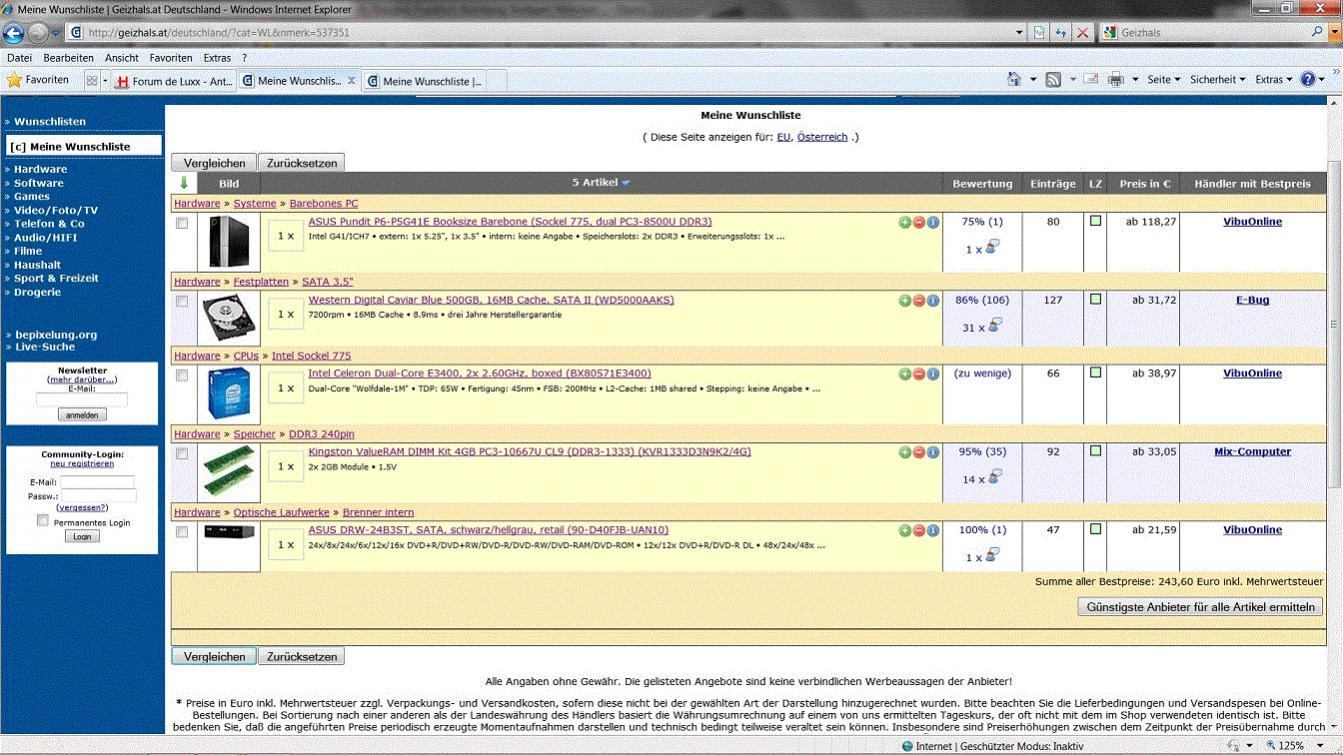Click the read mail icon in command bar
This screenshot has width=1343, height=755.
(x=1091, y=80)
